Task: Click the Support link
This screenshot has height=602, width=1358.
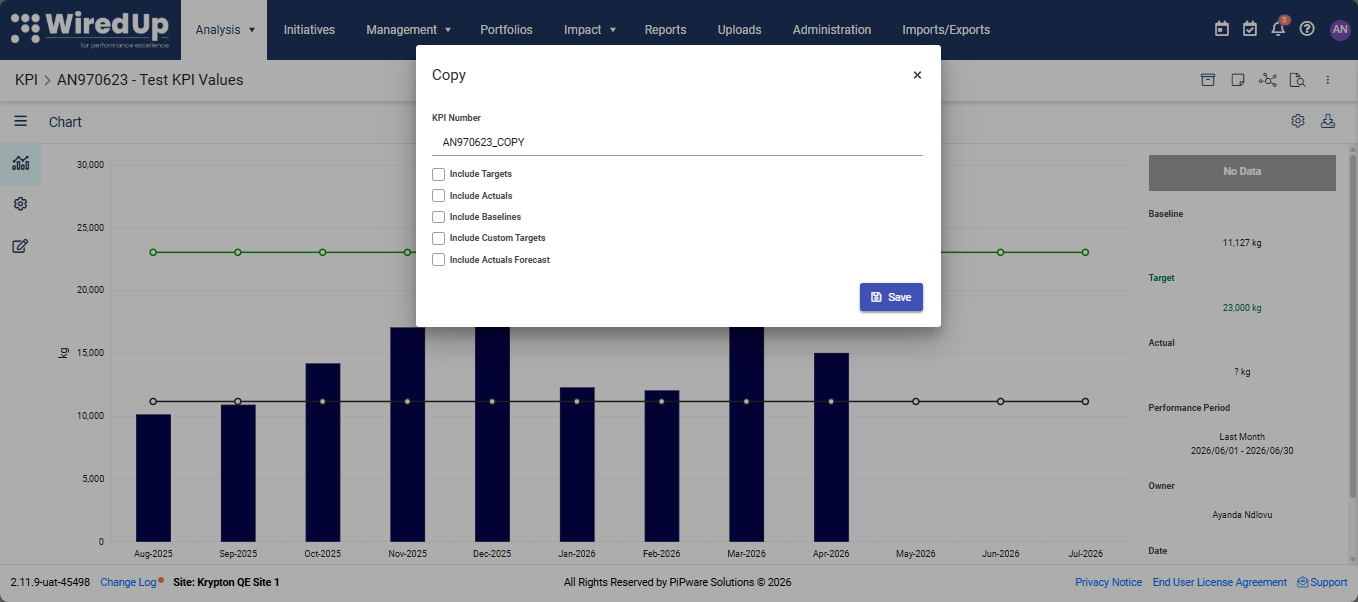Action: coord(1322,582)
